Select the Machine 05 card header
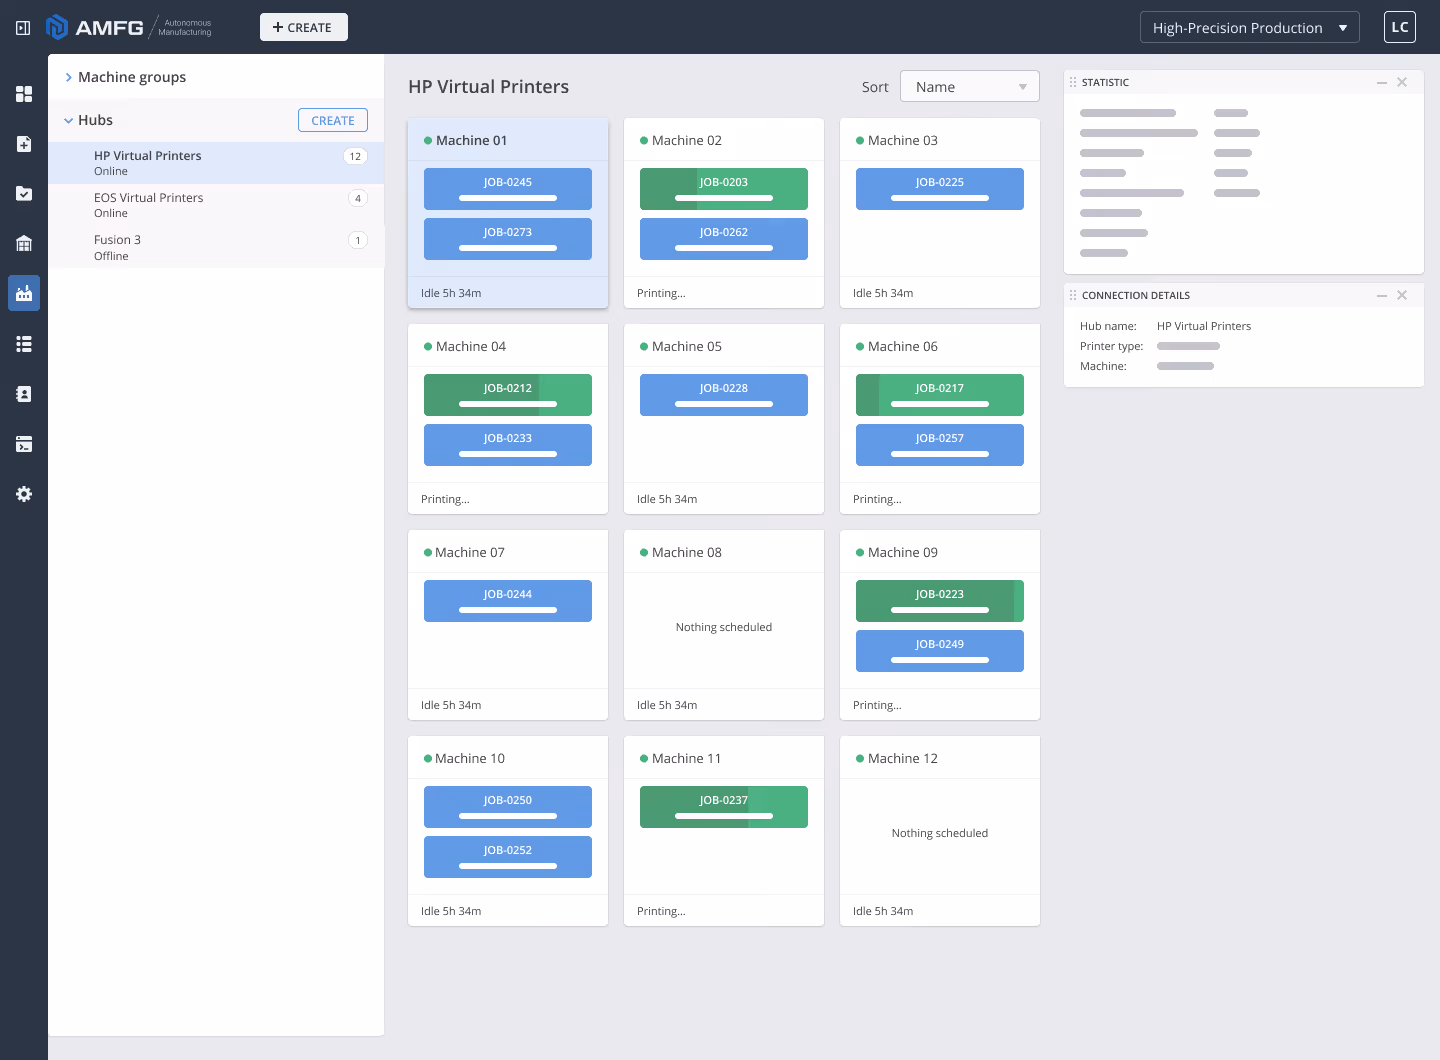 click(724, 346)
